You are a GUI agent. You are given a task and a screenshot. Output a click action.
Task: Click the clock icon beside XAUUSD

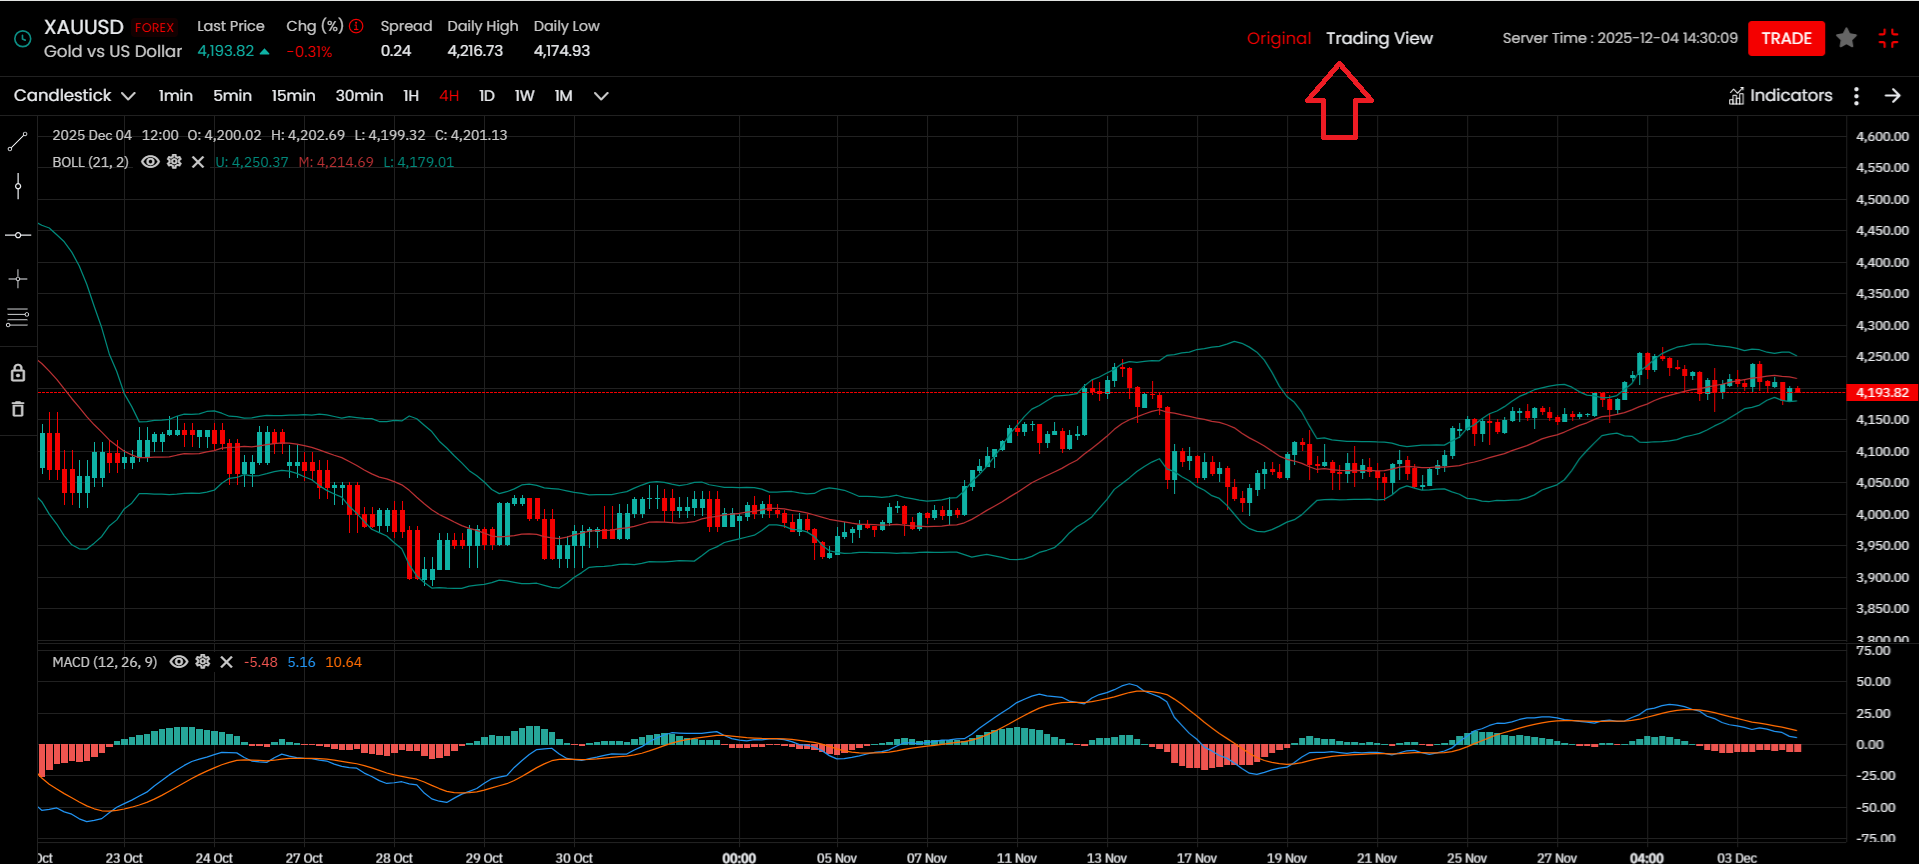pos(22,39)
